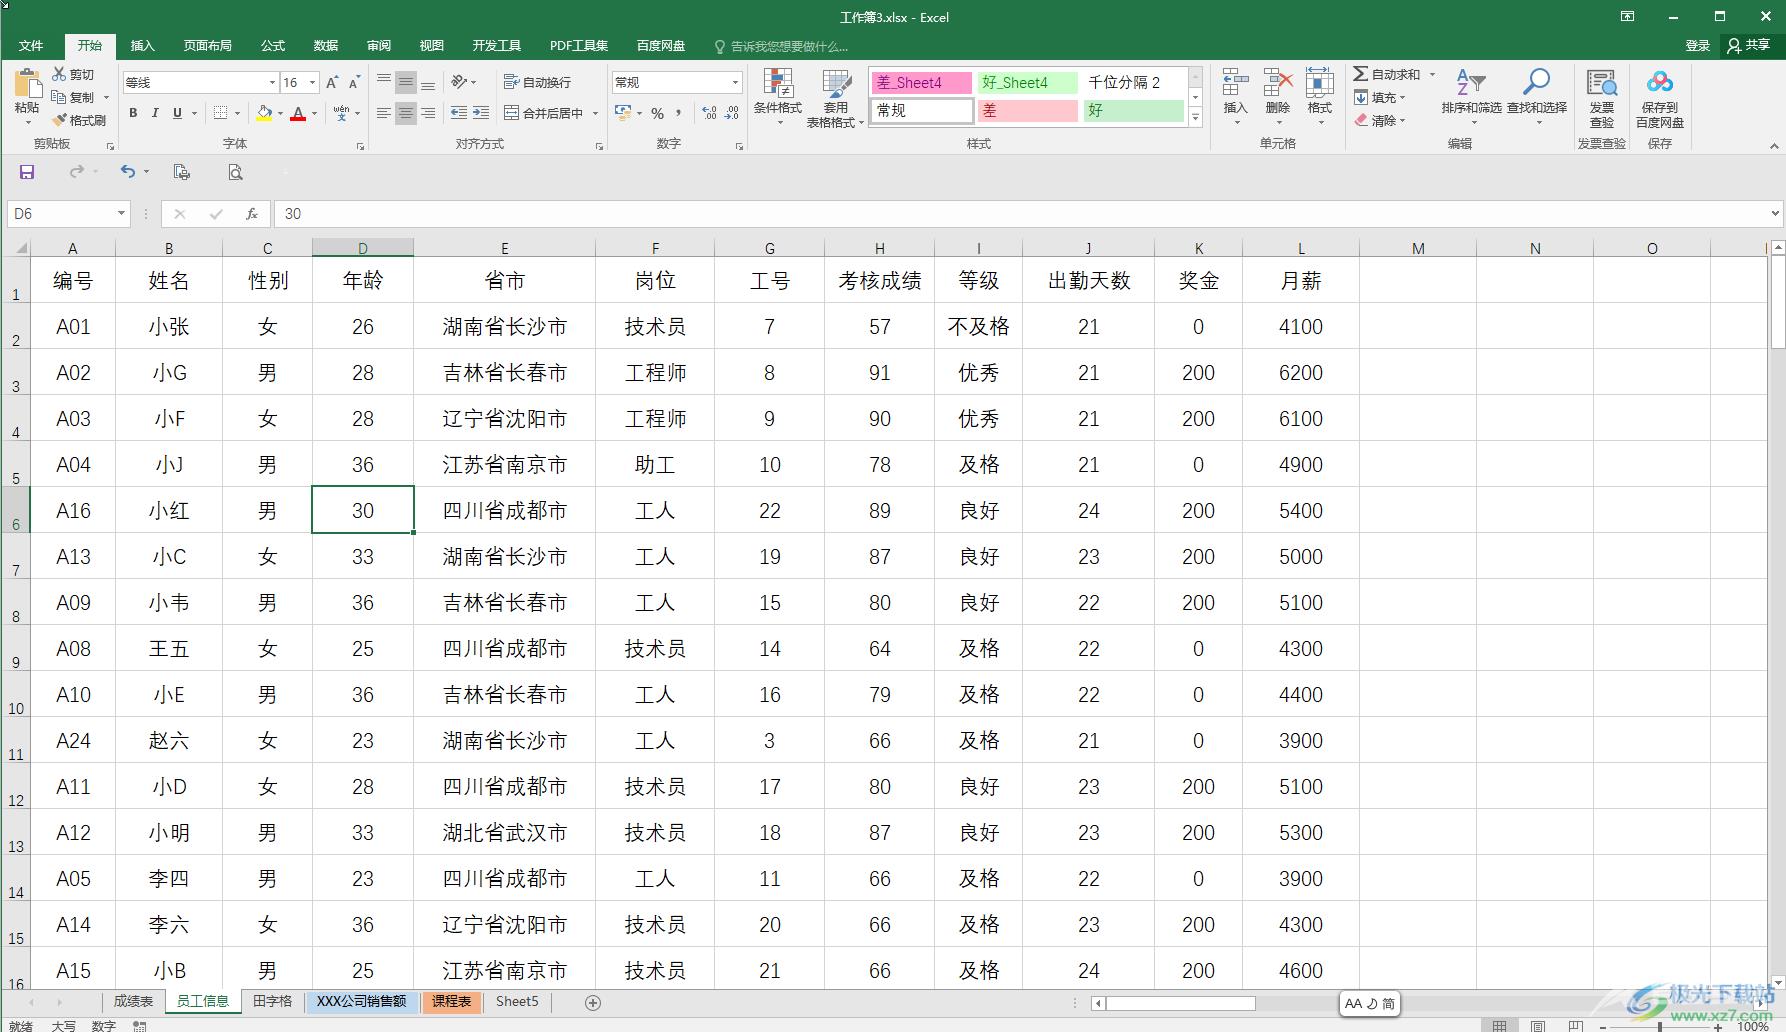This screenshot has height=1032, width=1786.
Task: Click the Sign in link
Action: [1697, 46]
